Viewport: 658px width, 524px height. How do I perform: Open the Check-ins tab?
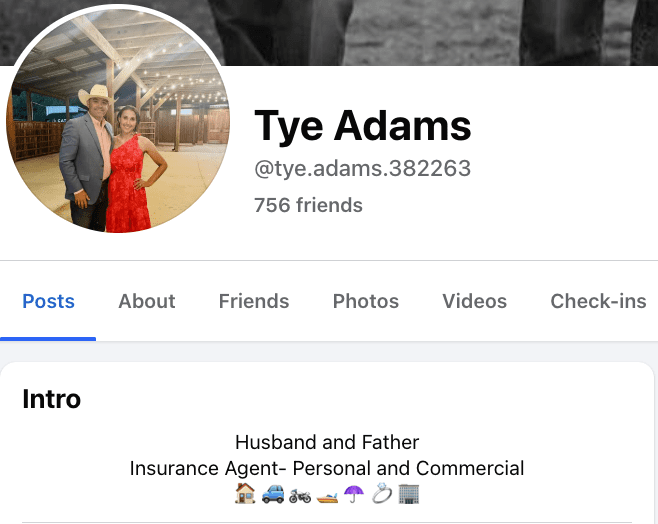coord(598,301)
